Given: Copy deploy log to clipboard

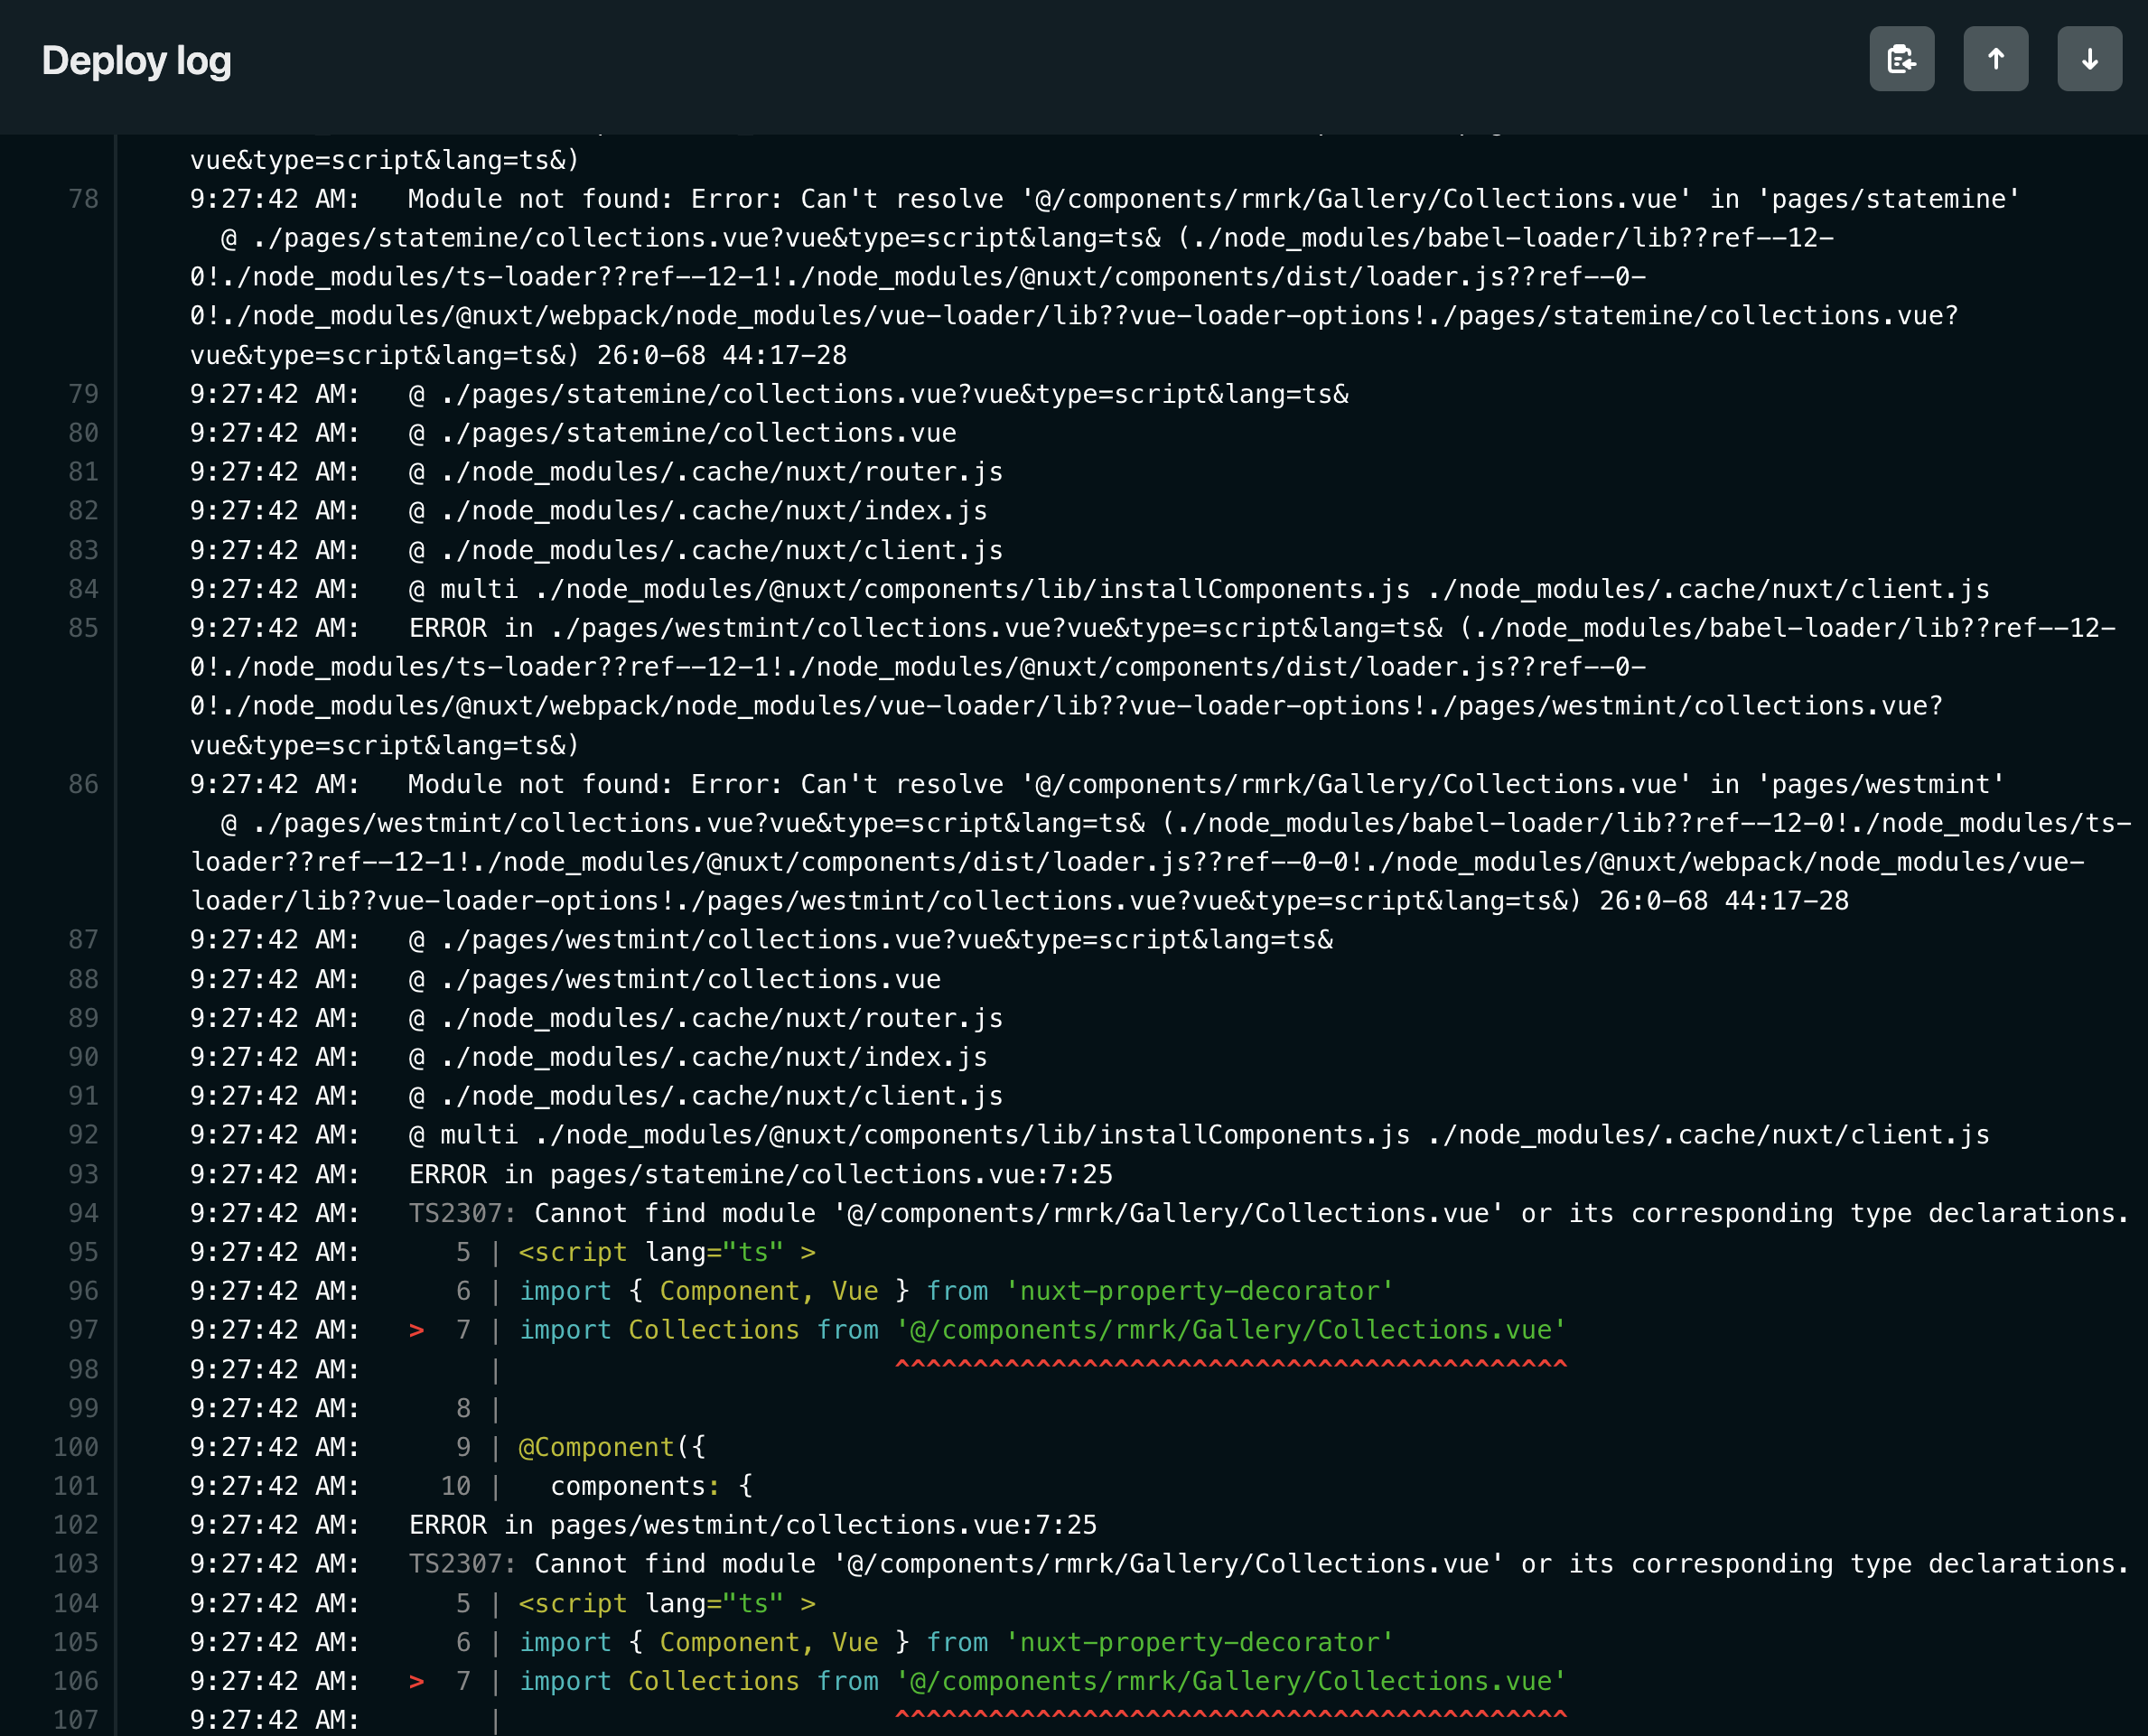Looking at the screenshot, I should (x=1901, y=60).
